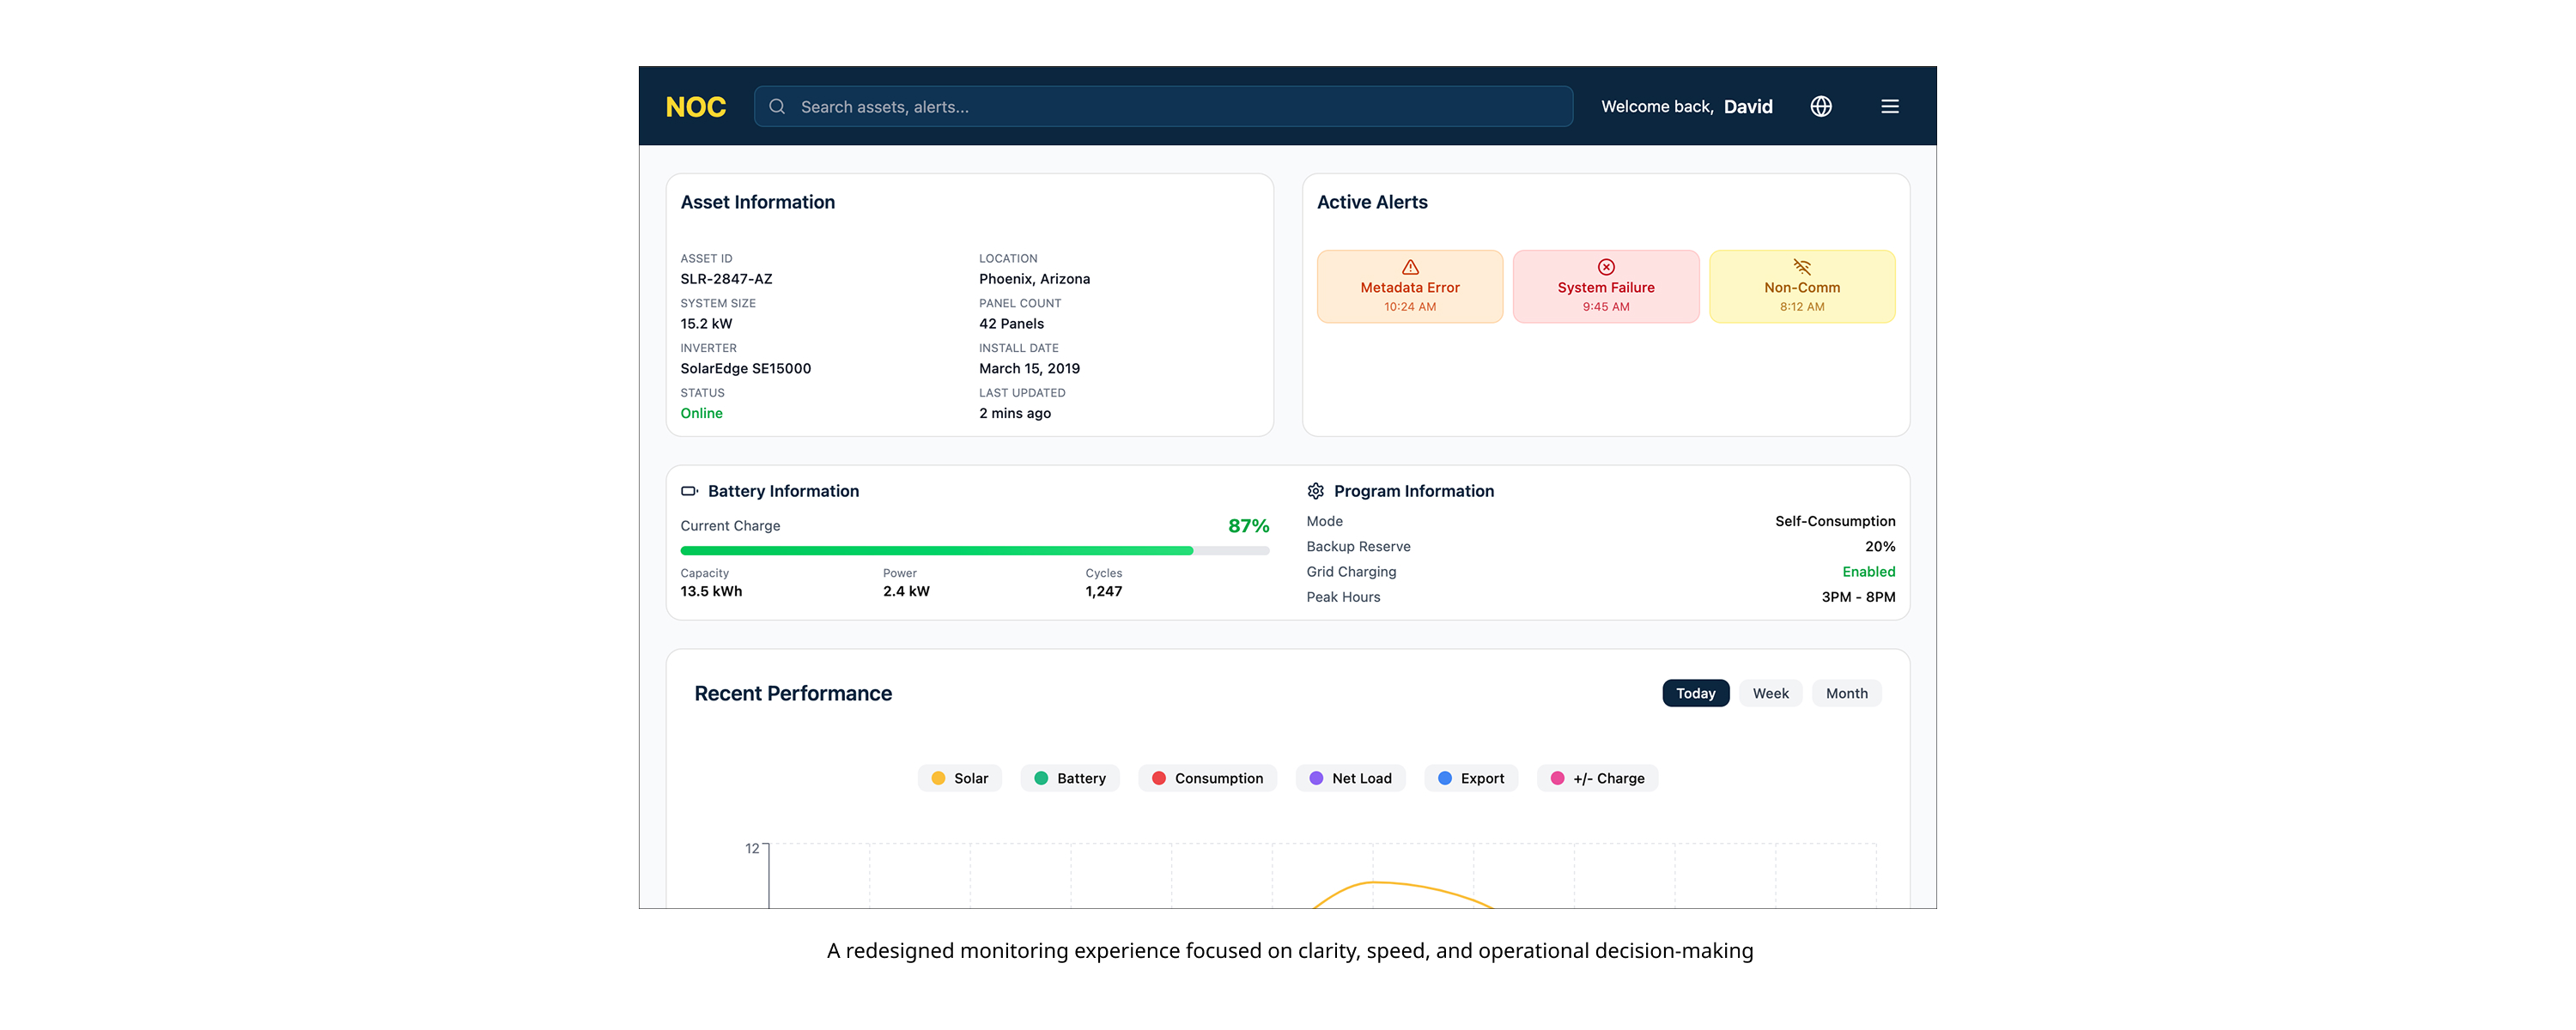Switch performance view to Month
Viewport: 2576px width, 1030px height.
click(x=1845, y=693)
